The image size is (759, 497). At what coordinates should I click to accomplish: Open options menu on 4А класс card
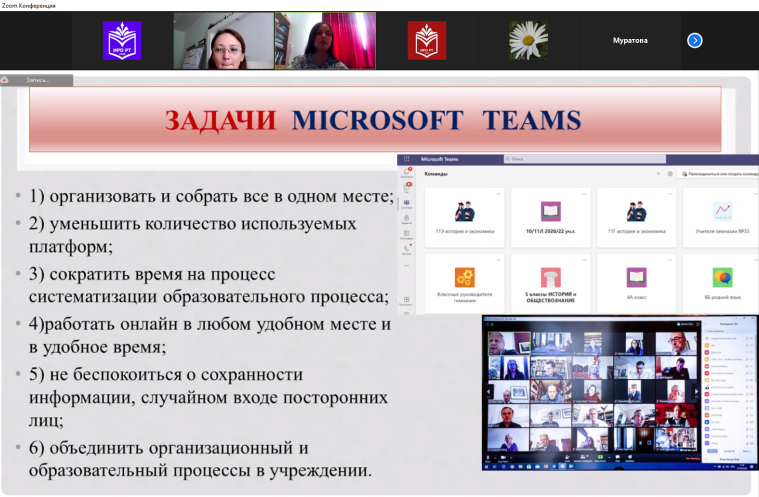click(670, 260)
